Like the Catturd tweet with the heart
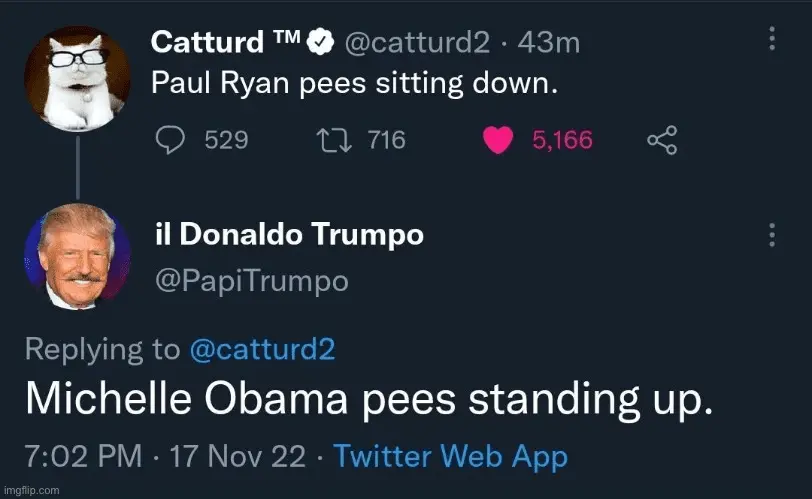 (498, 141)
